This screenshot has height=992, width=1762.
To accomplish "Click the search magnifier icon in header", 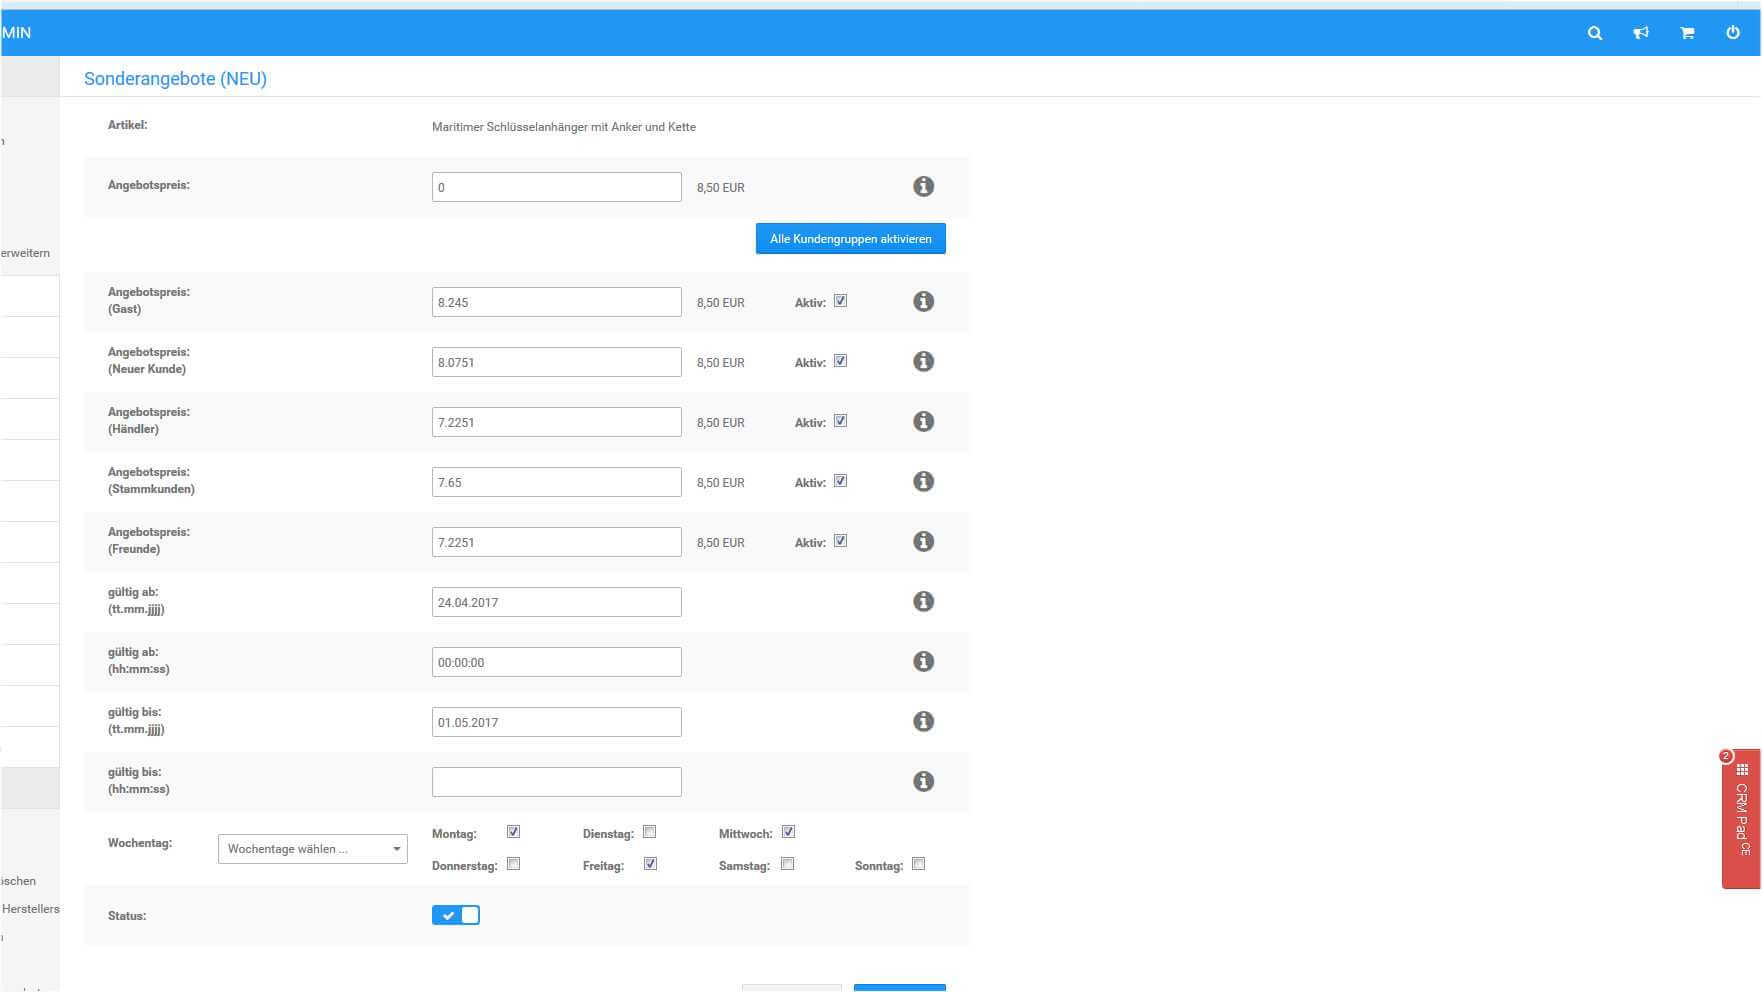I will pyautogui.click(x=1595, y=33).
